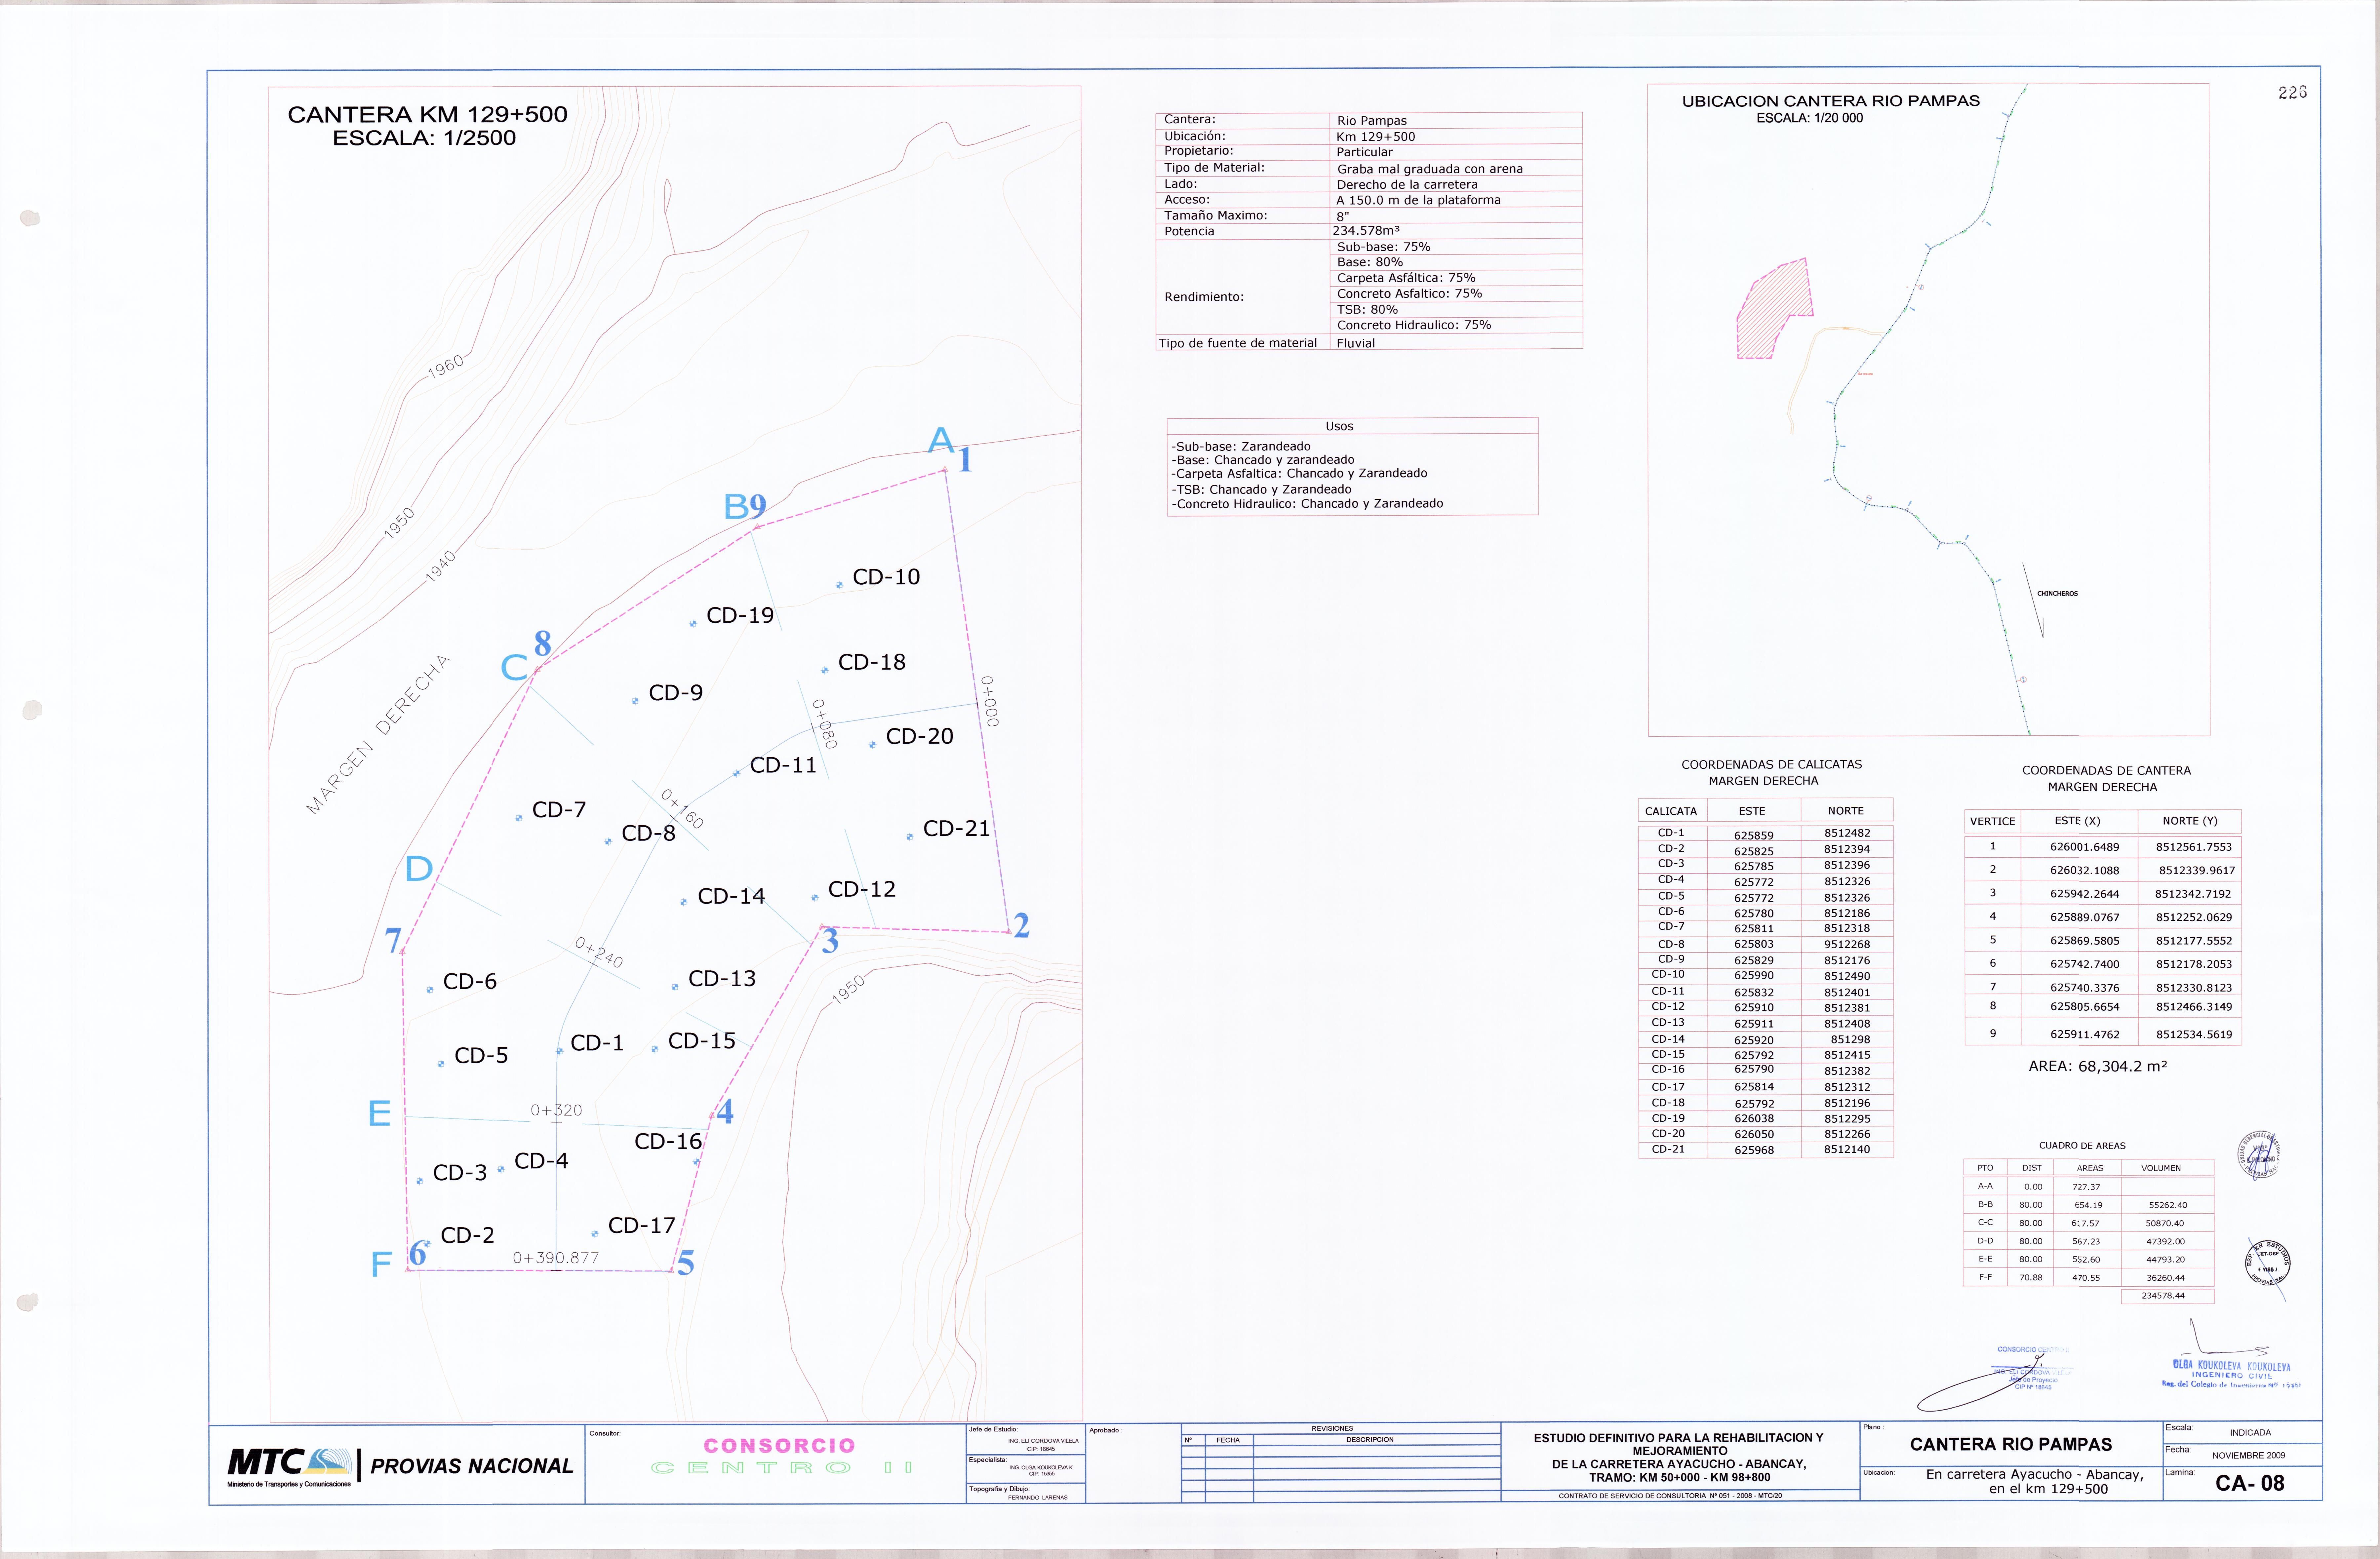
Task: Click calicata label CD-10 on map
Action: click(886, 577)
